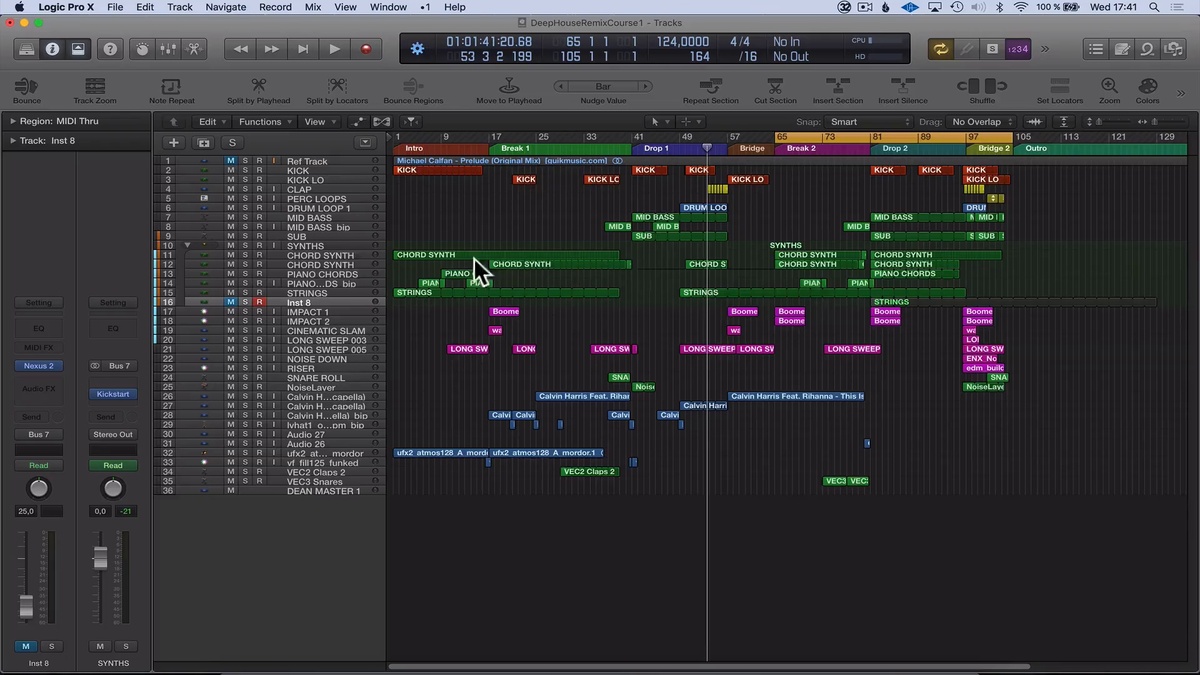Click the Shuffle toolbar icon
The width and height of the screenshot is (1200, 675).
(982, 87)
